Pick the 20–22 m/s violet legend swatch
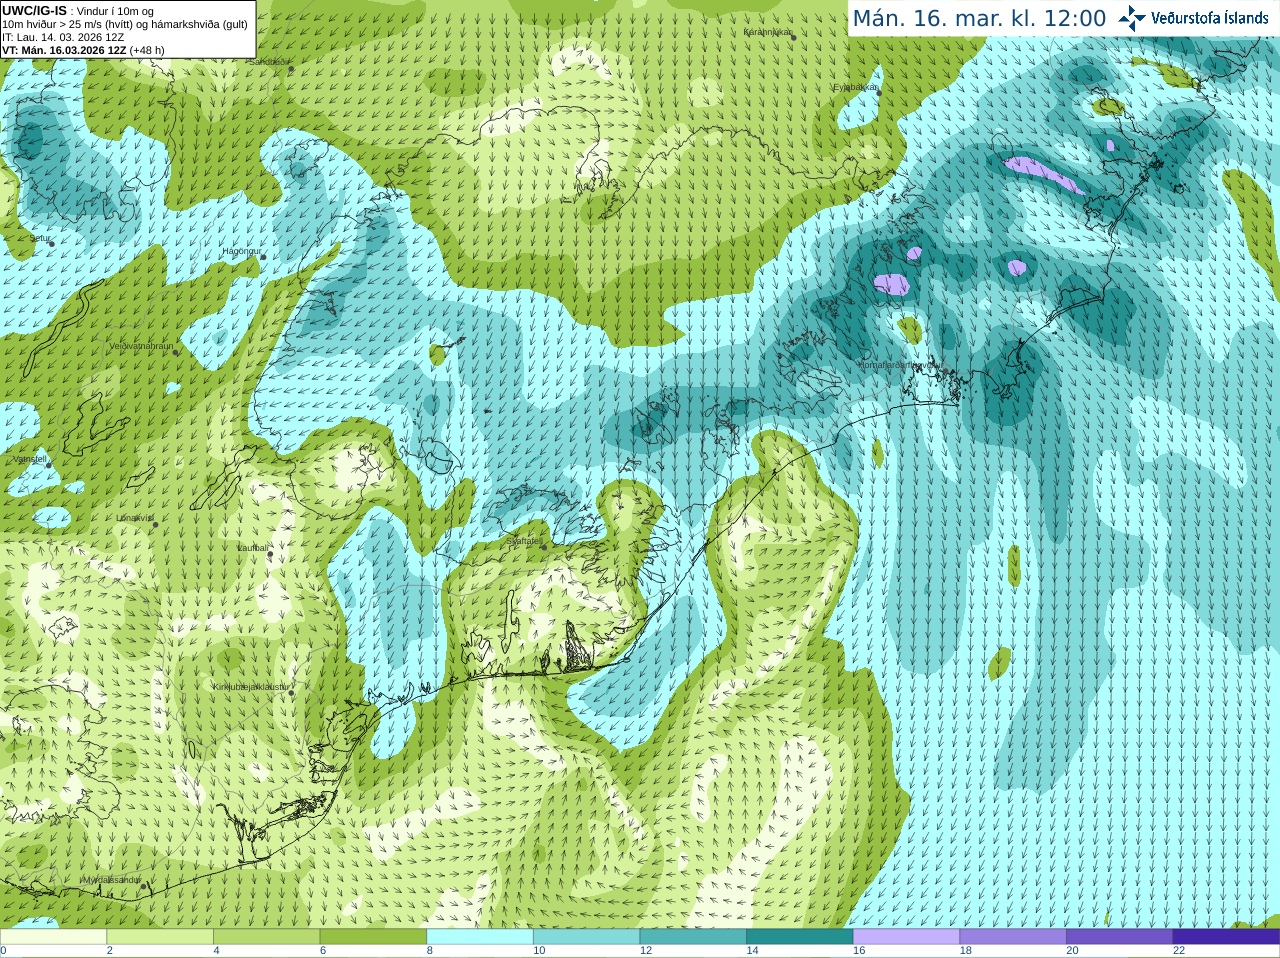1280x958 pixels. pos(1120,936)
